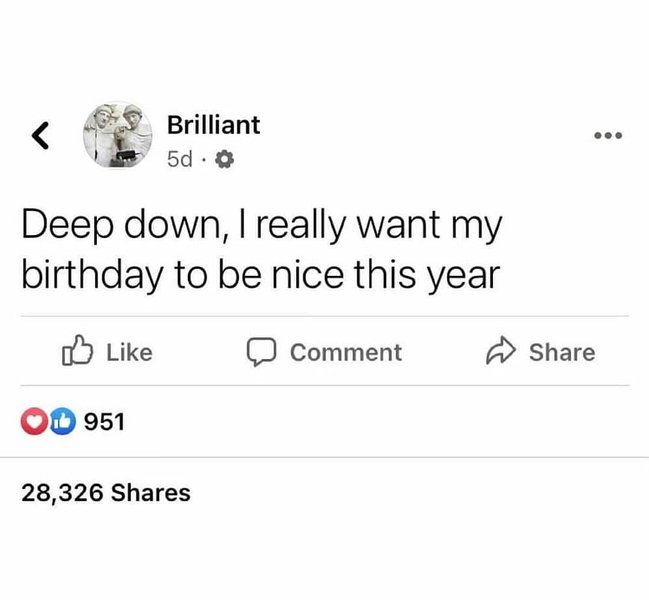View the 951 reactions count
The height and width of the screenshot is (600, 649).
pos(103,422)
